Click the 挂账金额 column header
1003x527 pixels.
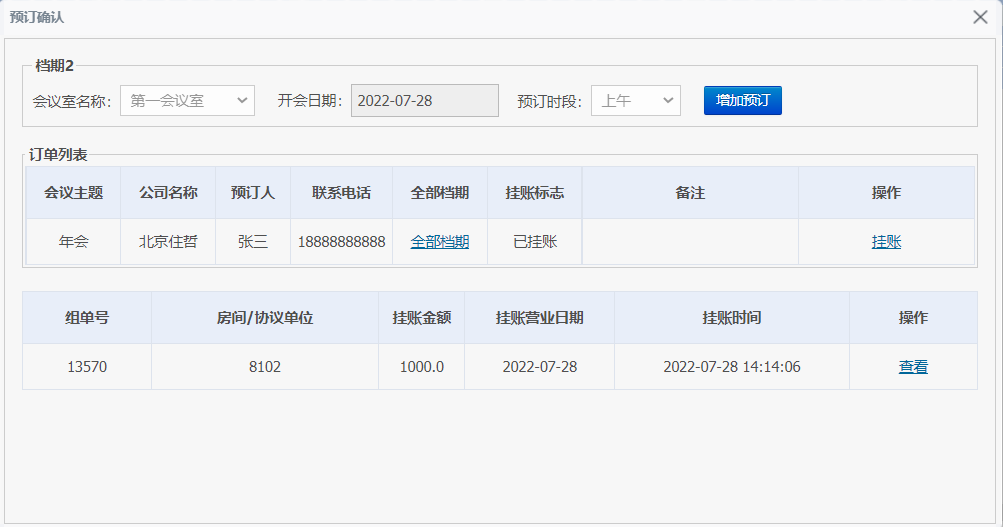point(422,318)
